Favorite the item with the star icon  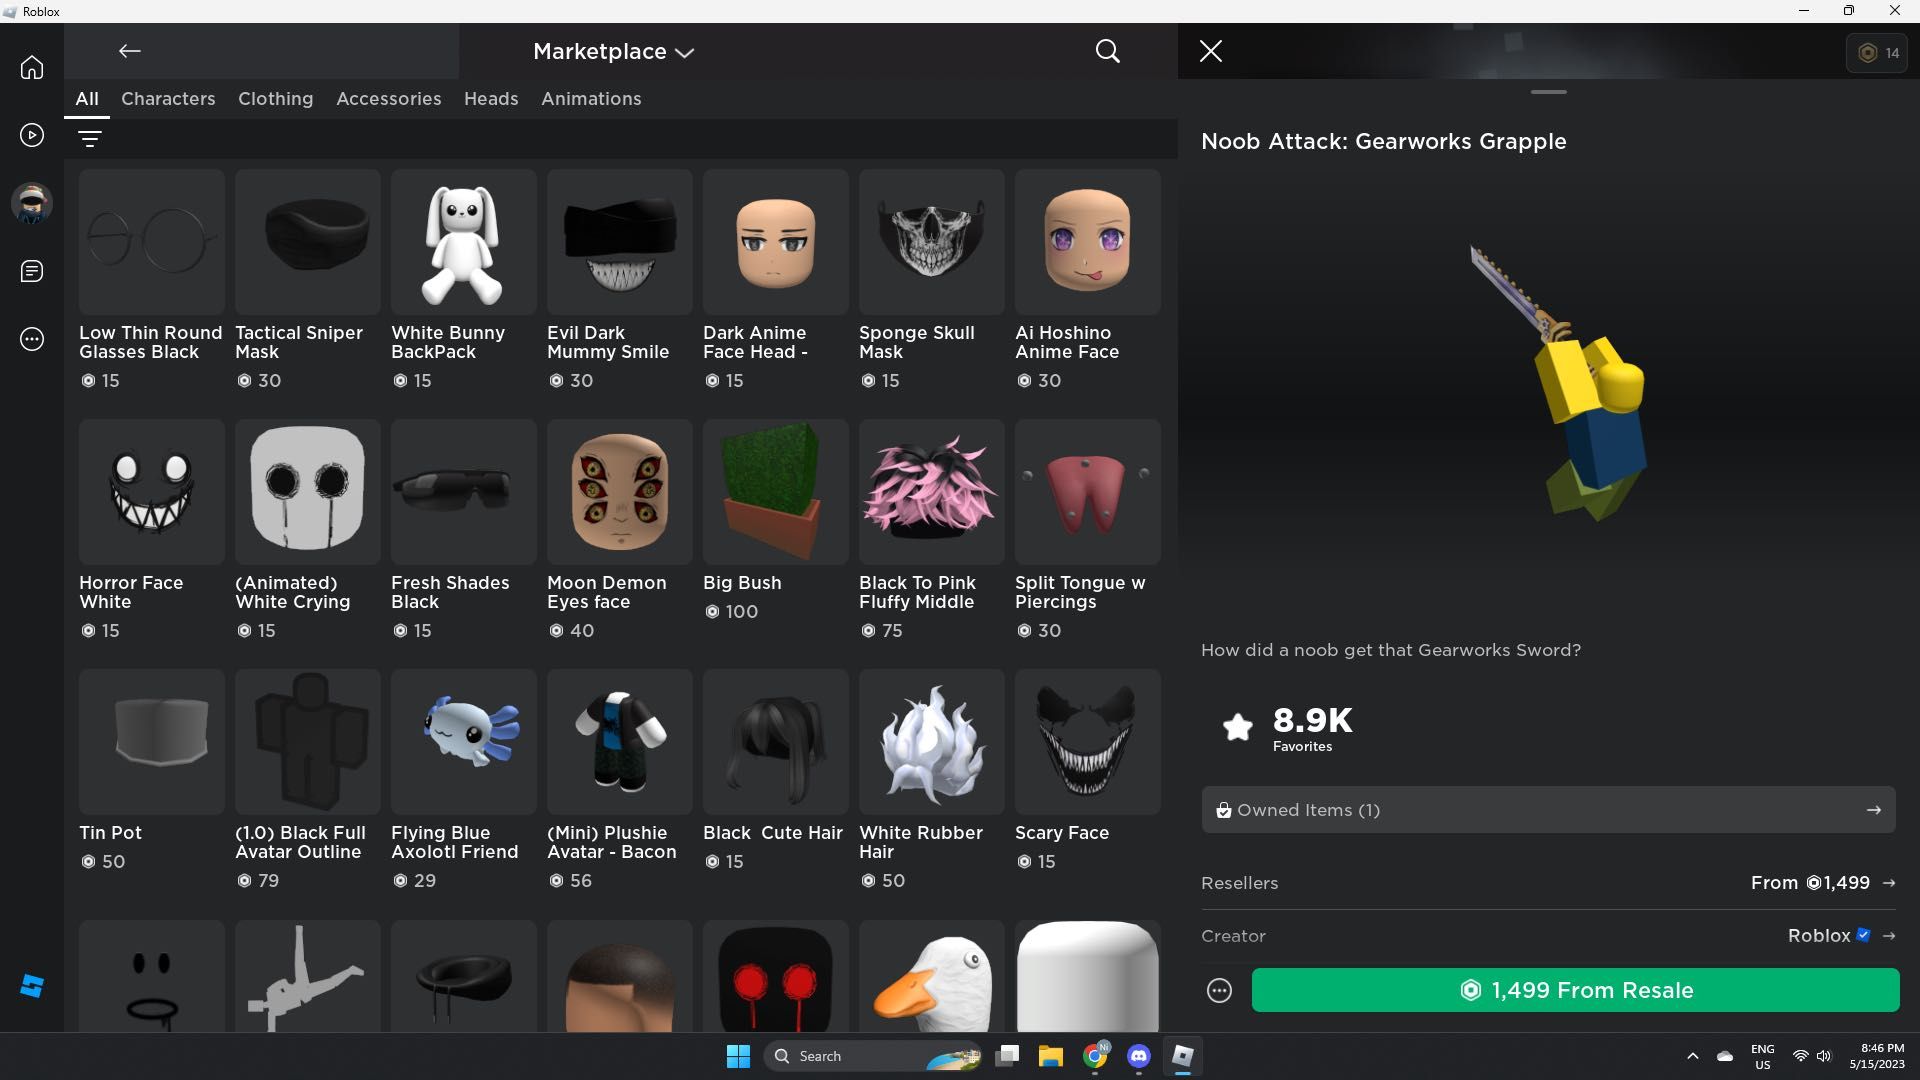[1238, 727]
